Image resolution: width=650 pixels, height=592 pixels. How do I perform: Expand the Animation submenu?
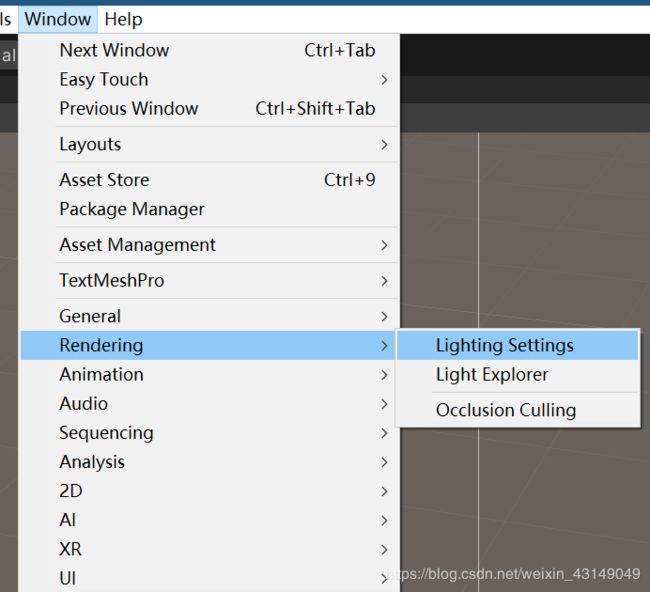pyautogui.click(x=209, y=375)
